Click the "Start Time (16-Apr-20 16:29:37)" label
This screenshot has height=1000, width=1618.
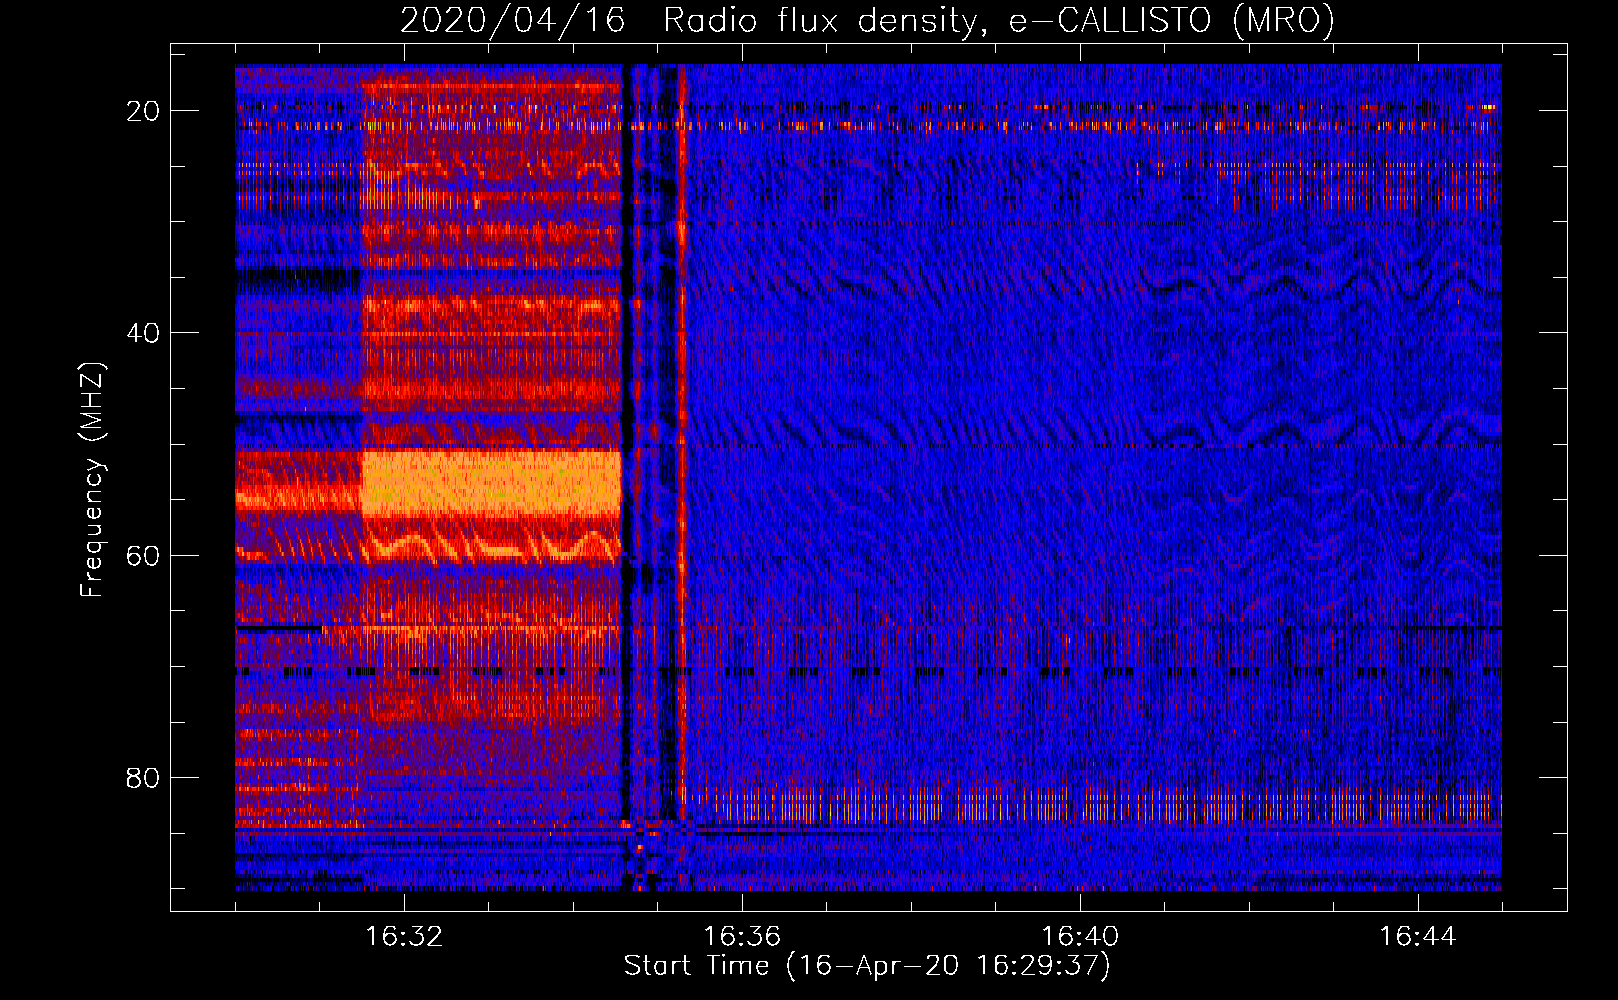coord(867,966)
